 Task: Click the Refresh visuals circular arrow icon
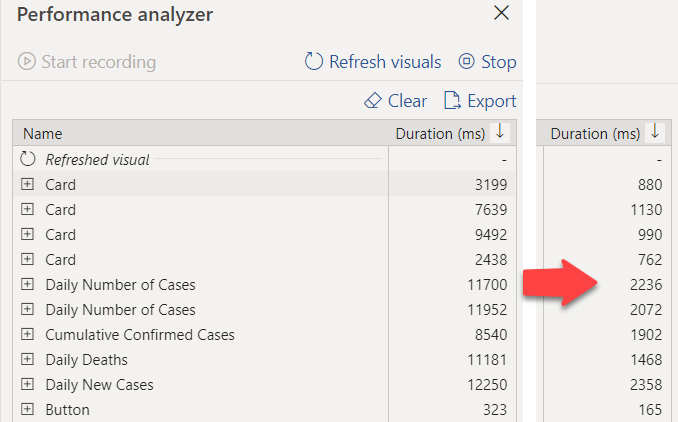(313, 61)
